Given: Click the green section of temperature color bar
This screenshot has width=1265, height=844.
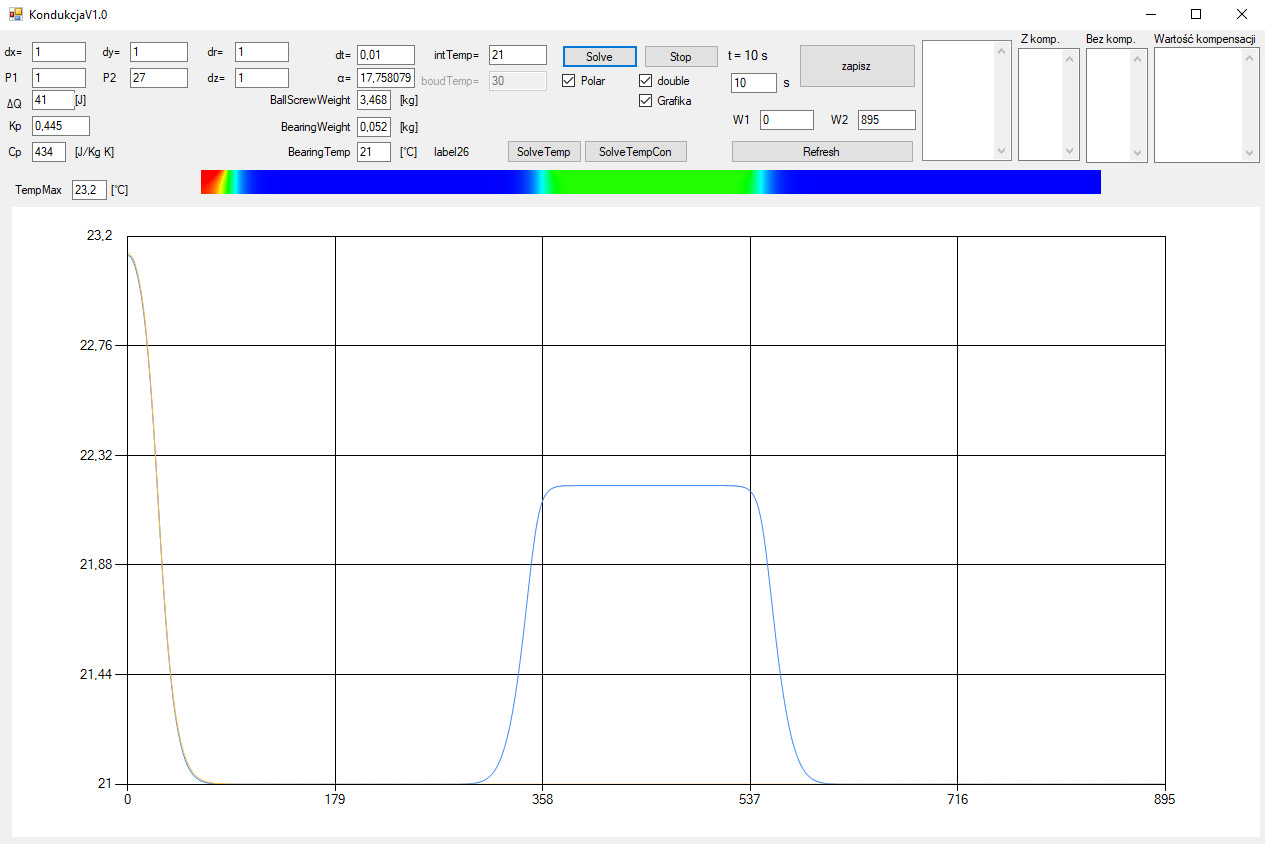Looking at the screenshot, I should 650,182.
